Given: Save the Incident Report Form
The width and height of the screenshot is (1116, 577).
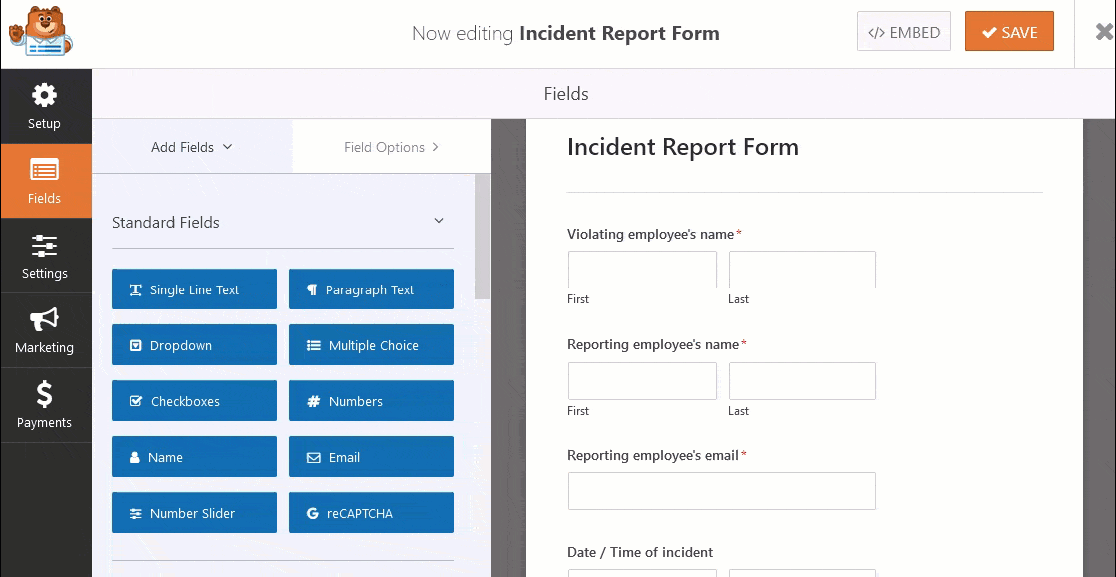Looking at the screenshot, I should [x=1009, y=32].
